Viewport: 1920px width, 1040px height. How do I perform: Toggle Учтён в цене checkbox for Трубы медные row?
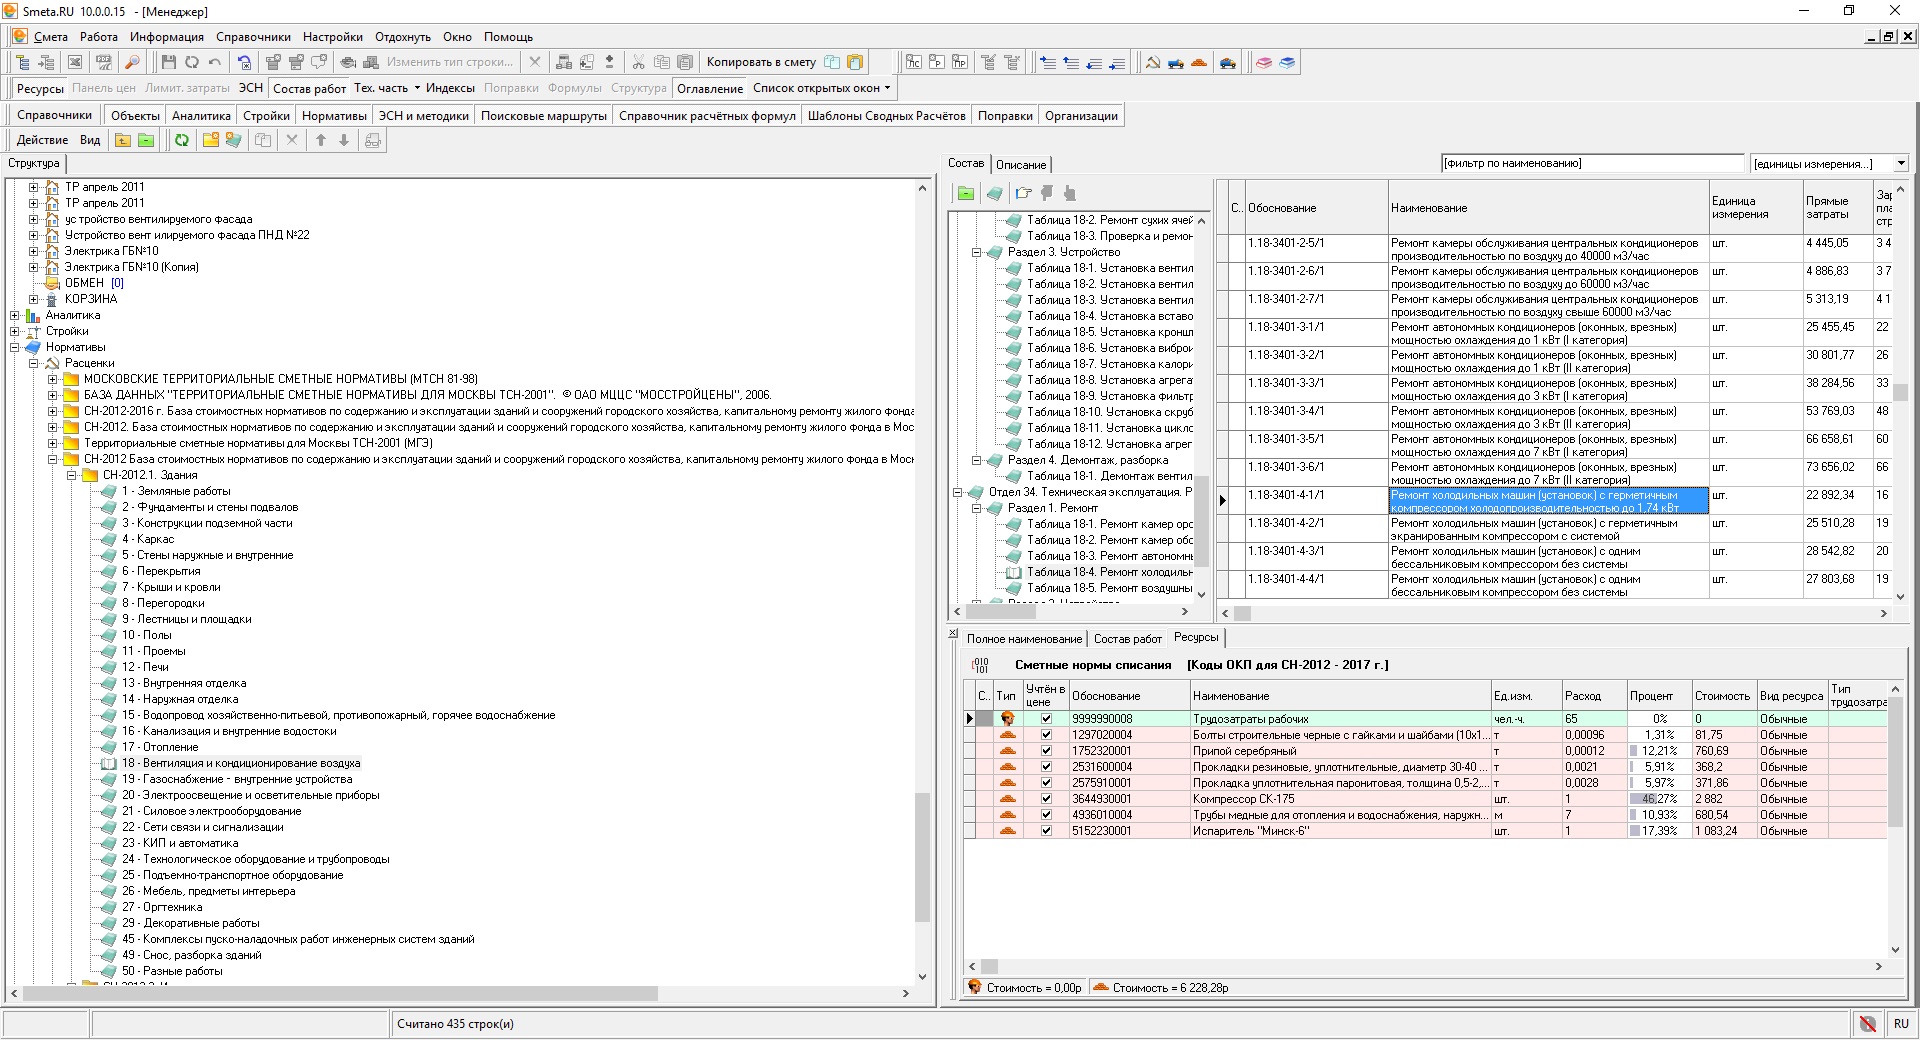1046,814
